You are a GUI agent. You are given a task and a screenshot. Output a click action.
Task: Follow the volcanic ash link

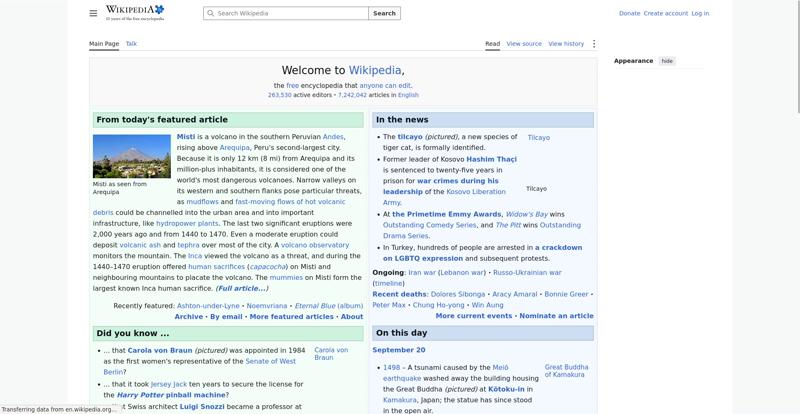click(140, 245)
